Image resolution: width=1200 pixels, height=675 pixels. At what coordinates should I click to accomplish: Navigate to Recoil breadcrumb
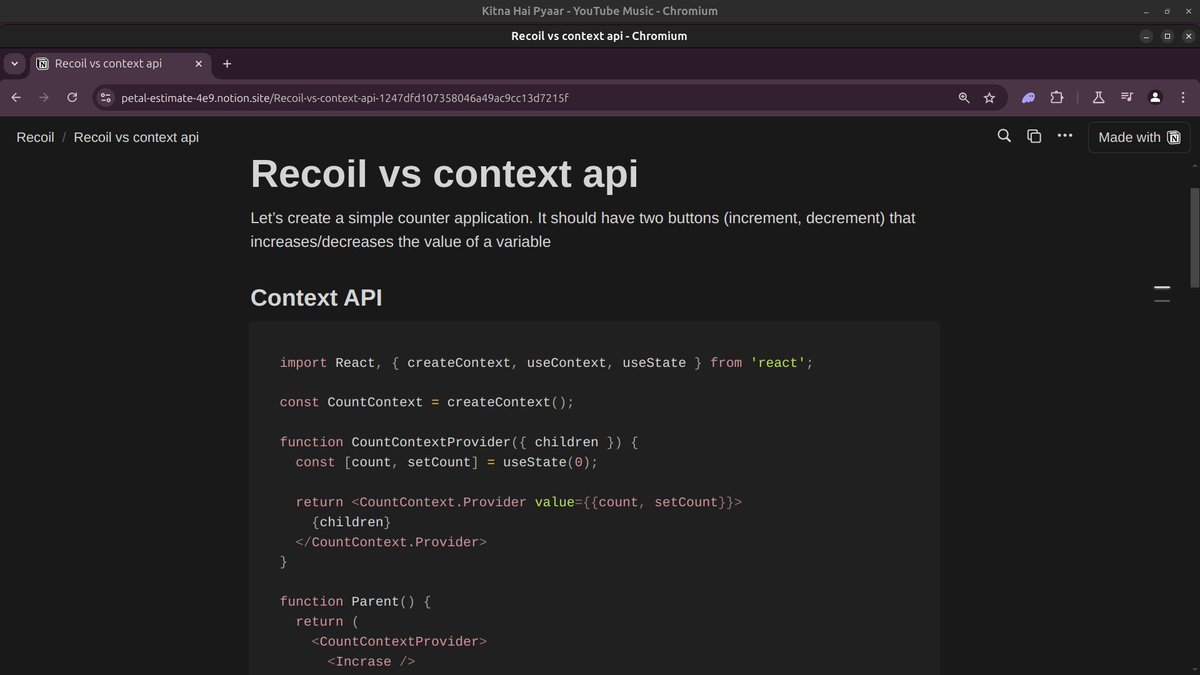35,137
